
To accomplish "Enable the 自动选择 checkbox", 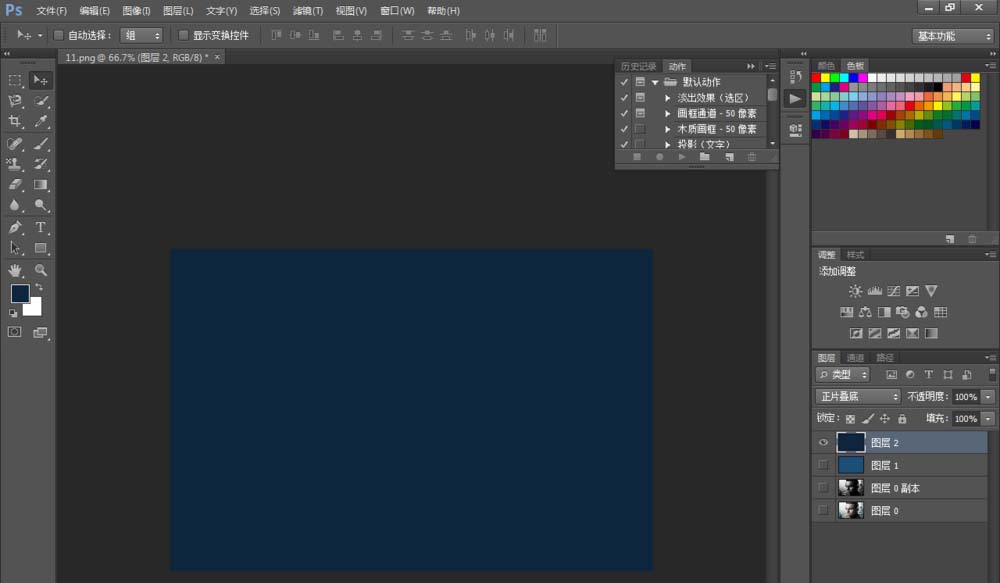I will [x=58, y=35].
